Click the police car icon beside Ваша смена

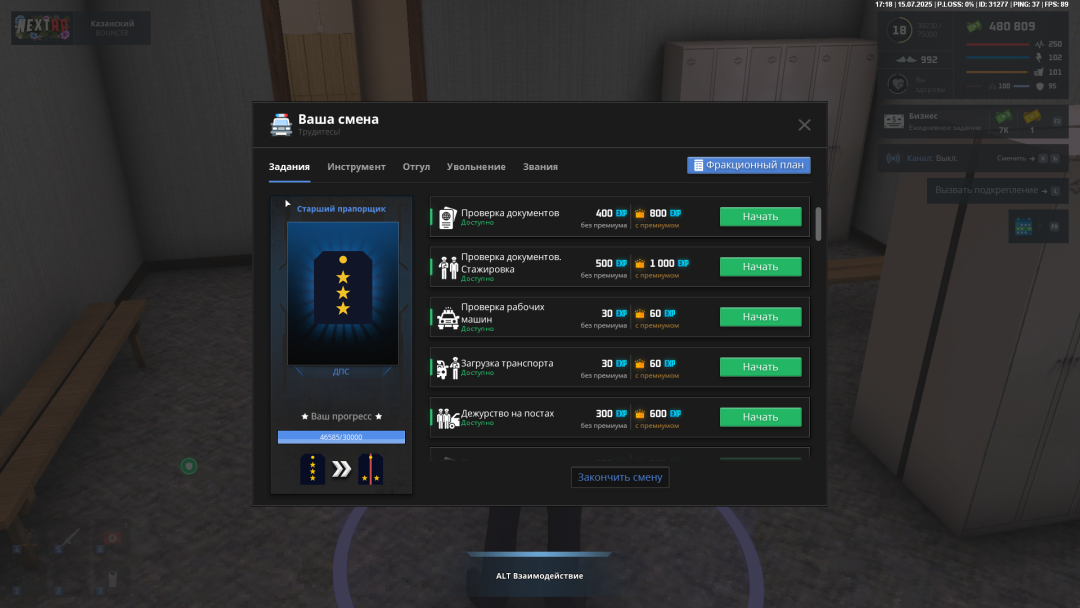(281, 125)
